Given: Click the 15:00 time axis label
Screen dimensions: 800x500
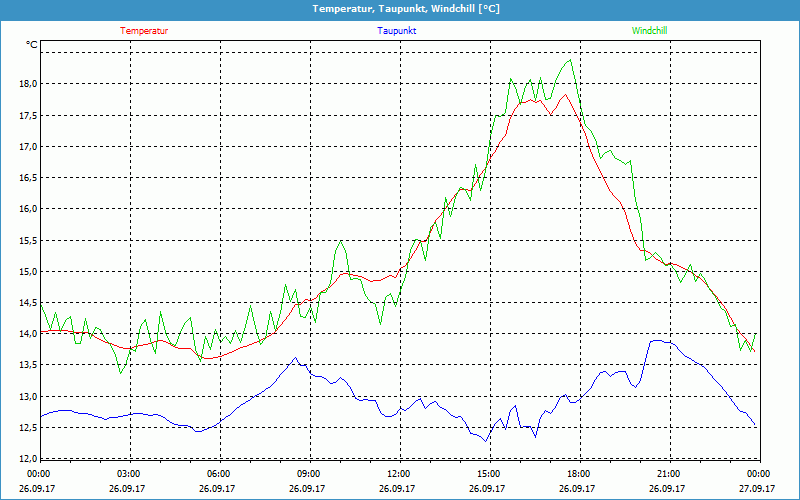Looking at the screenshot, I should point(488,474).
